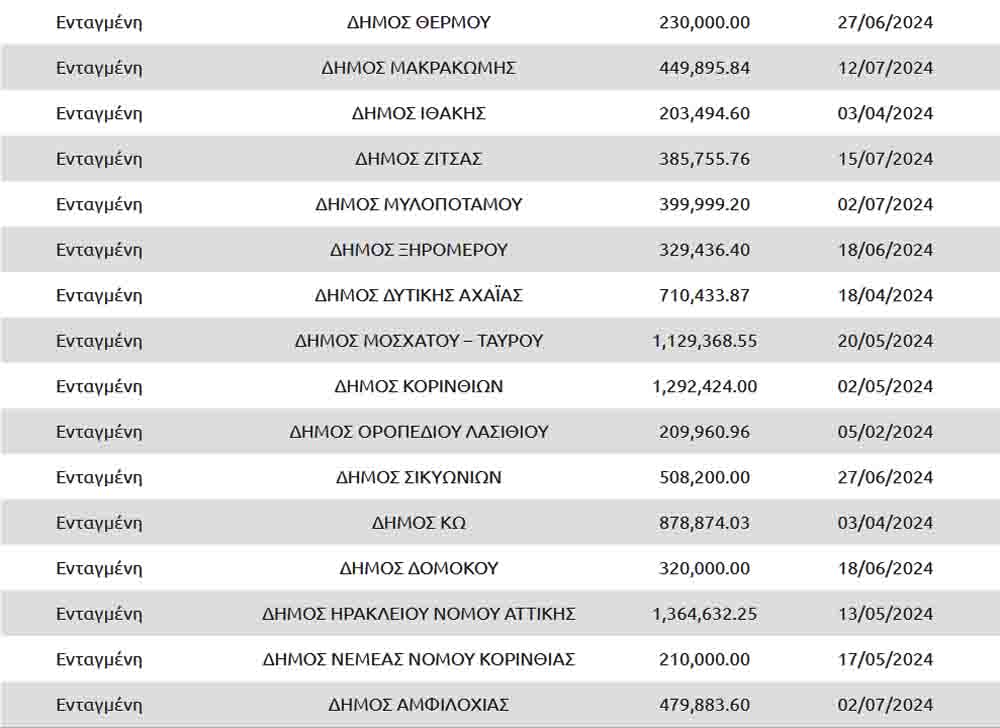Click the Ενταγμένη status for ΔΗΜΟΣ ΘΕΡΜΟΥ
1000x728 pixels.
pos(99,22)
